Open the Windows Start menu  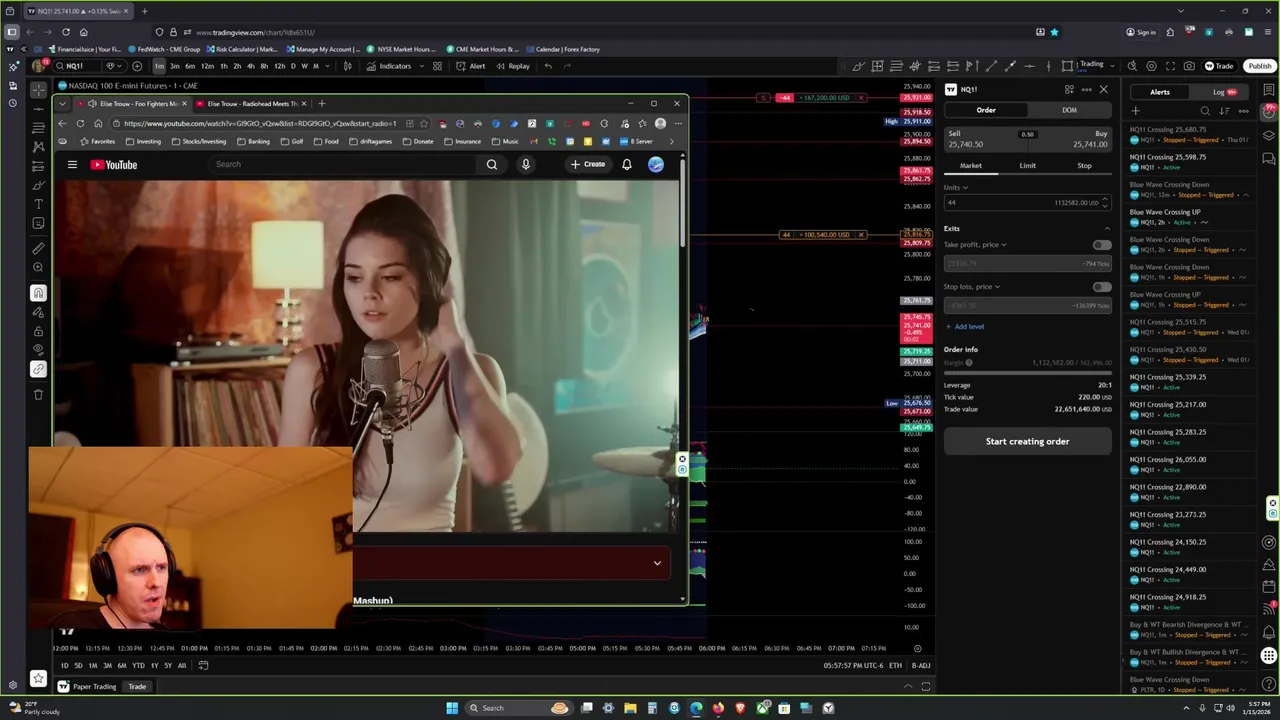click(452, 708)
